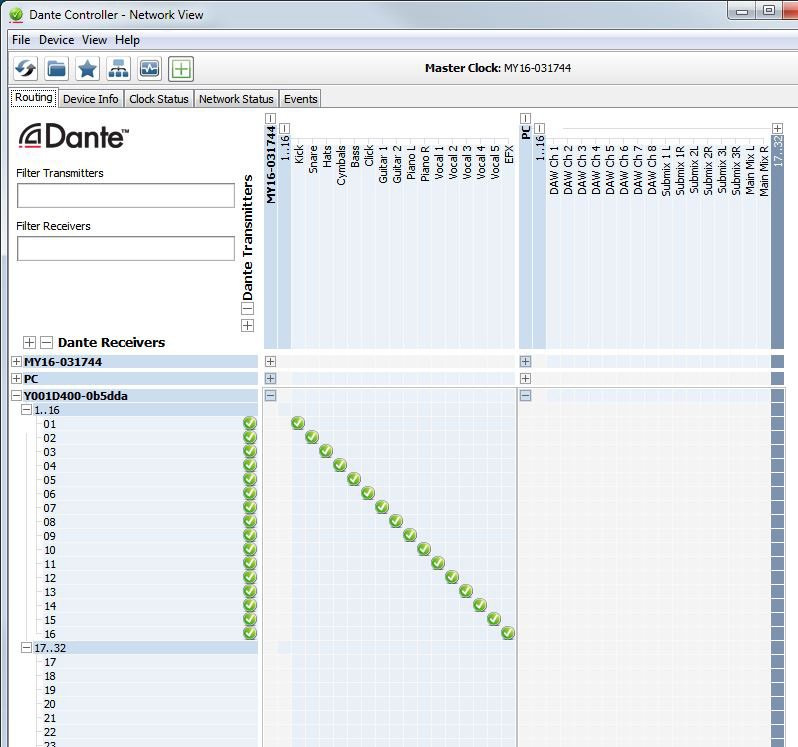Image resolution: width=798 pixels, height=747 pixels.
Task: Select receiver channel 20 row
Action: (147, 704)
